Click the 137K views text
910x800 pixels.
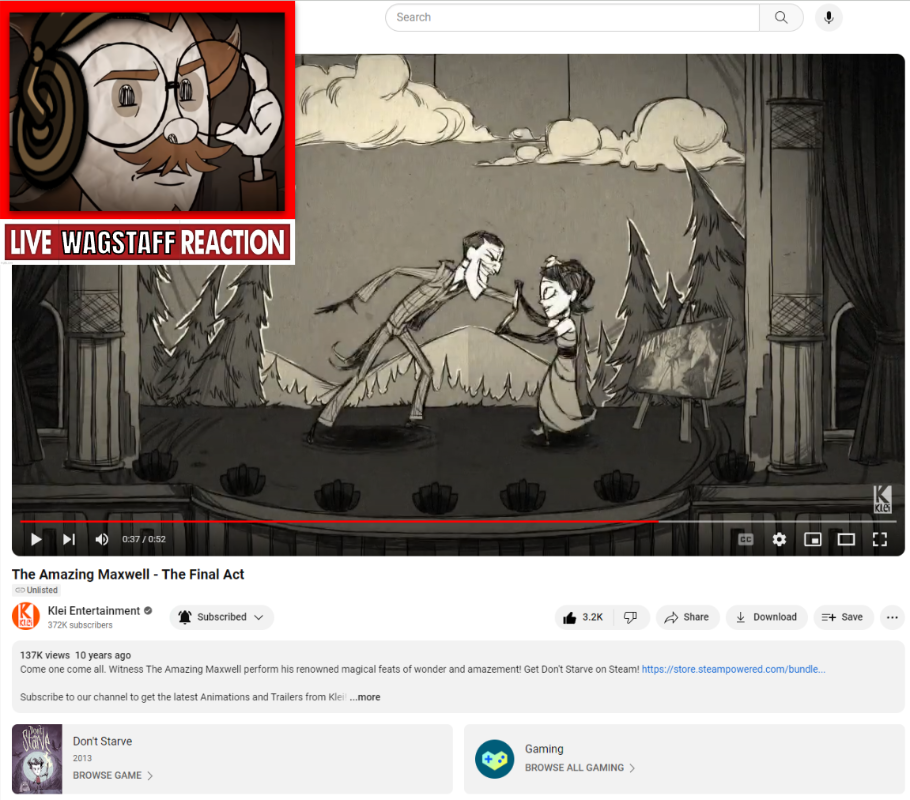tap(45, 655)
